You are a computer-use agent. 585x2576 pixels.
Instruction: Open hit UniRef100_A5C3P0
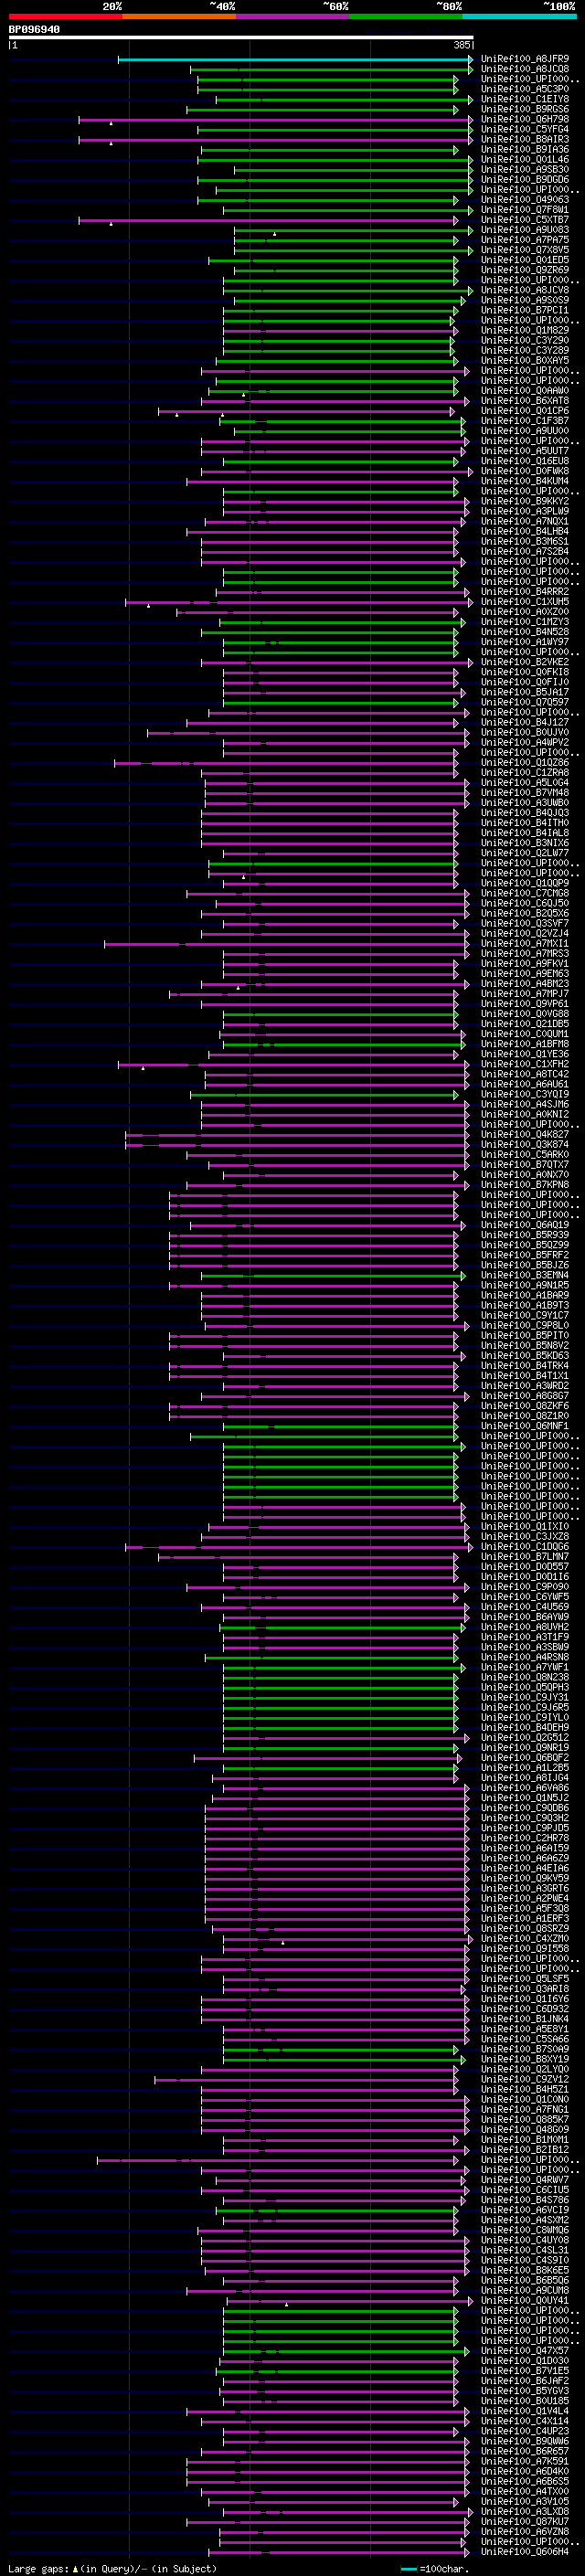[525, 89]
